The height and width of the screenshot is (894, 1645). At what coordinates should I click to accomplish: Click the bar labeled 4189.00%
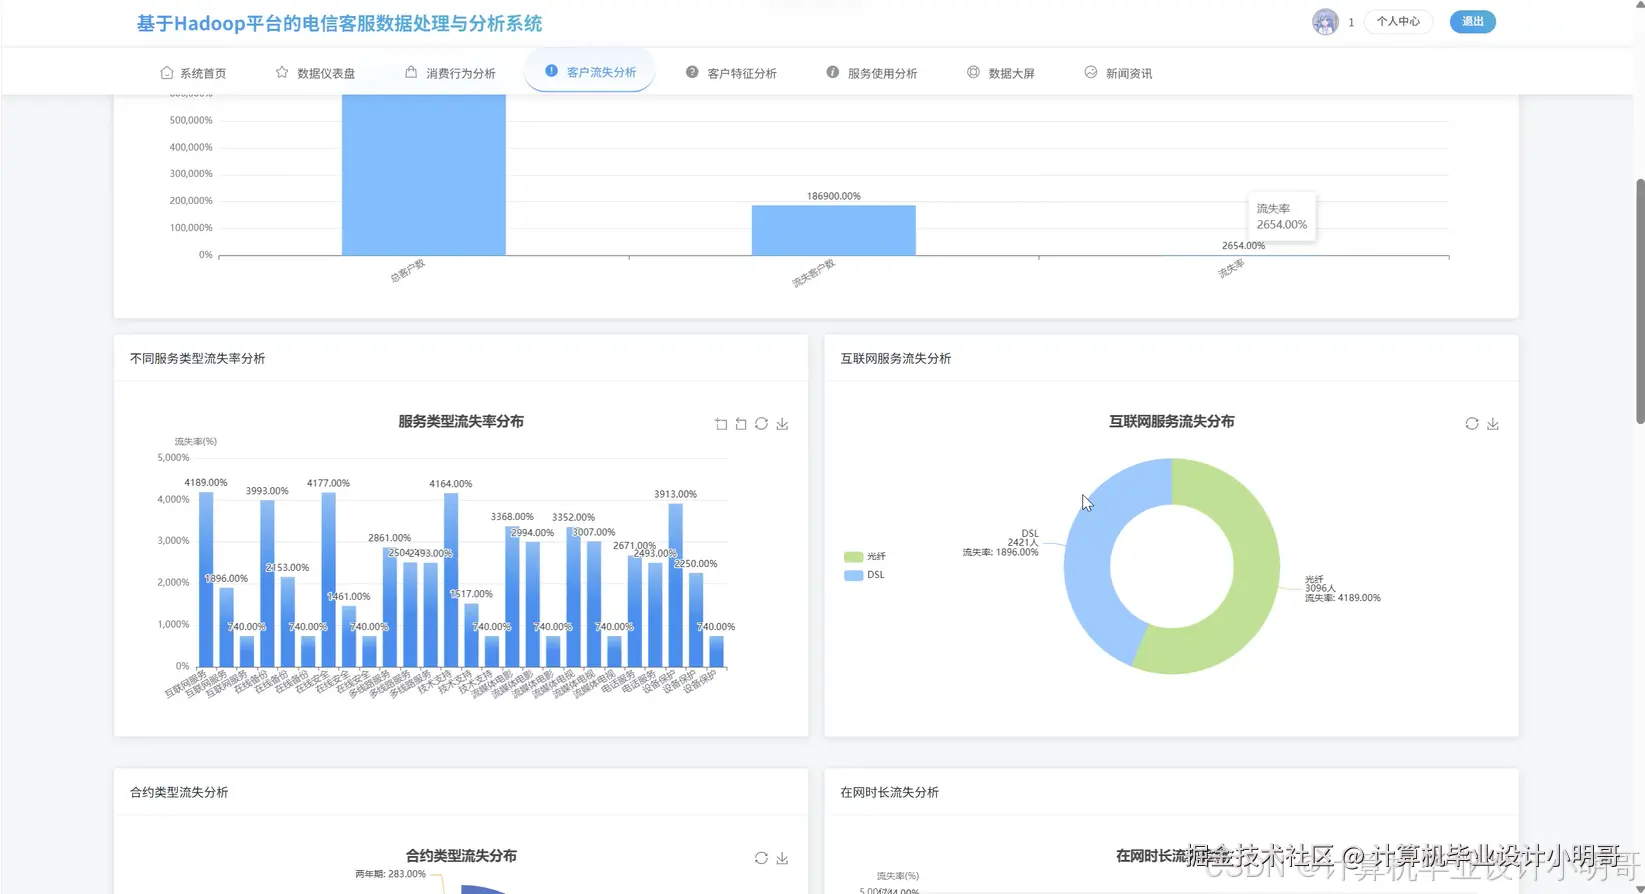click(x=206, y=580)
